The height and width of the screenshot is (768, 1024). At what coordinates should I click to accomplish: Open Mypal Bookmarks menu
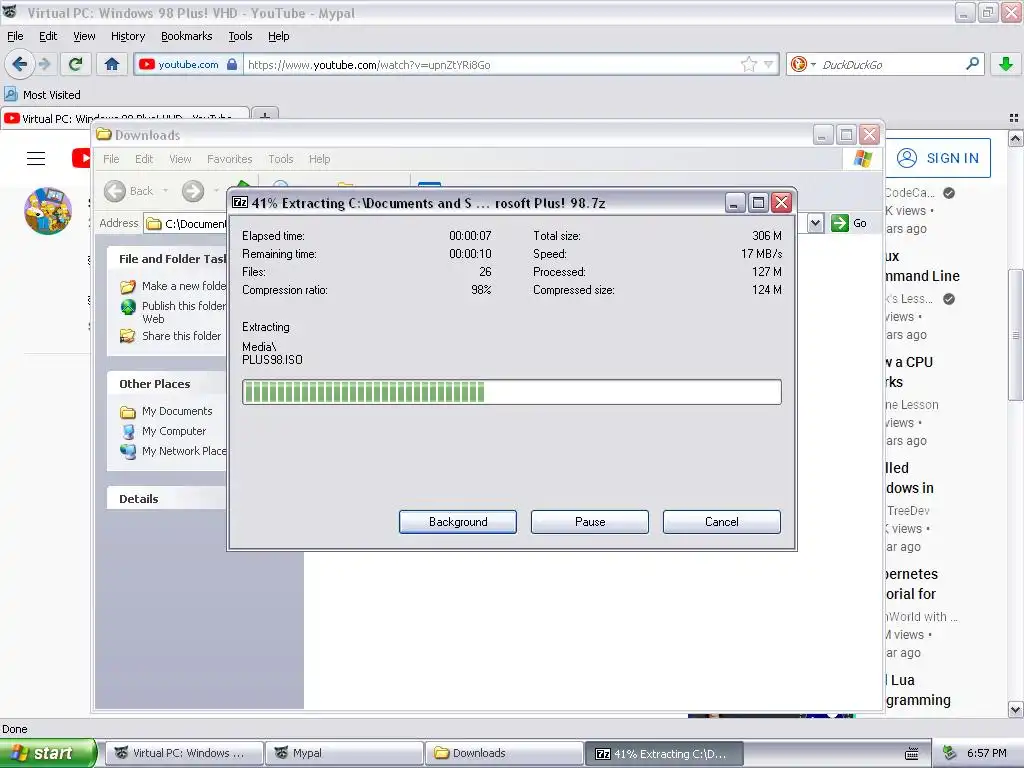[187, 36]
